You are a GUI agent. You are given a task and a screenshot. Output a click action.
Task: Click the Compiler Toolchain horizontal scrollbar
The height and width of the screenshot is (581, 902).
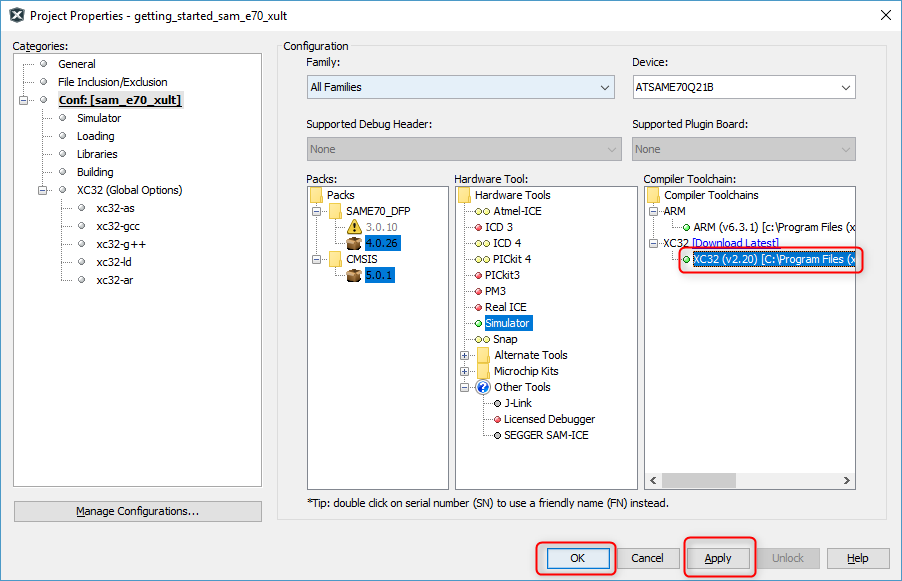(750, 482)
